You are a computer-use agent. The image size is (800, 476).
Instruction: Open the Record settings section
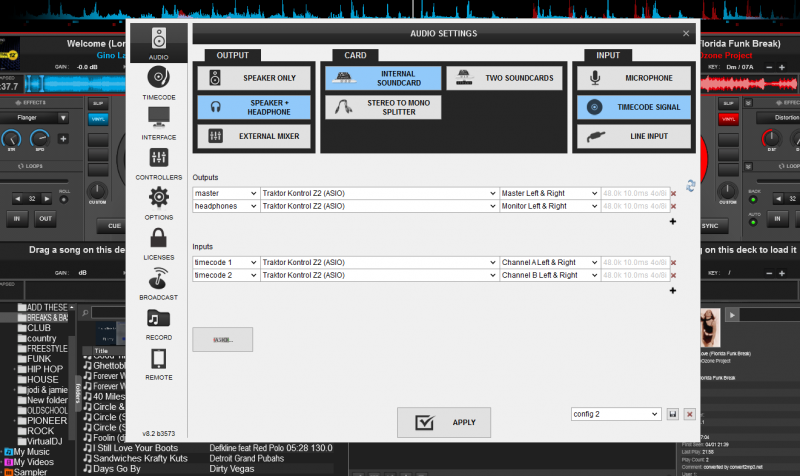point(159,323)
